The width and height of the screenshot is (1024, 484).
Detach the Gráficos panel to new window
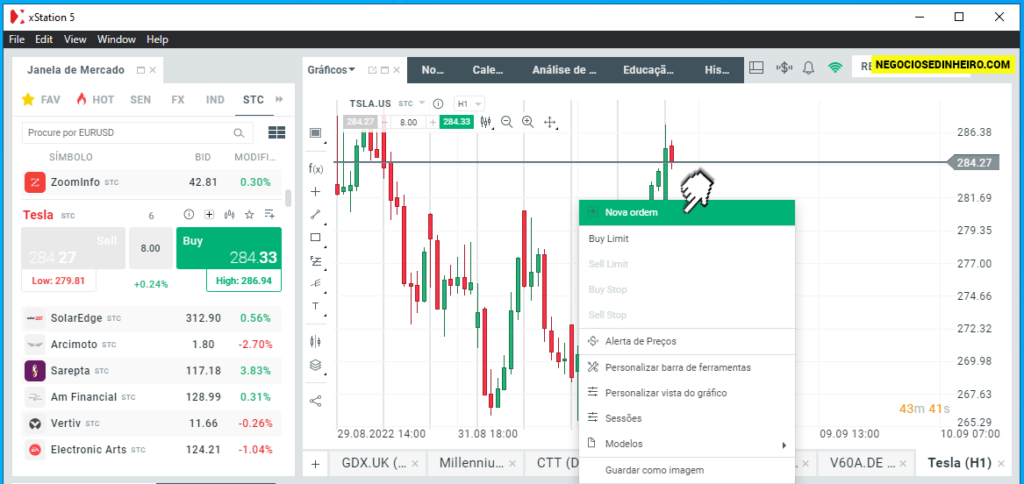(372, 70)
